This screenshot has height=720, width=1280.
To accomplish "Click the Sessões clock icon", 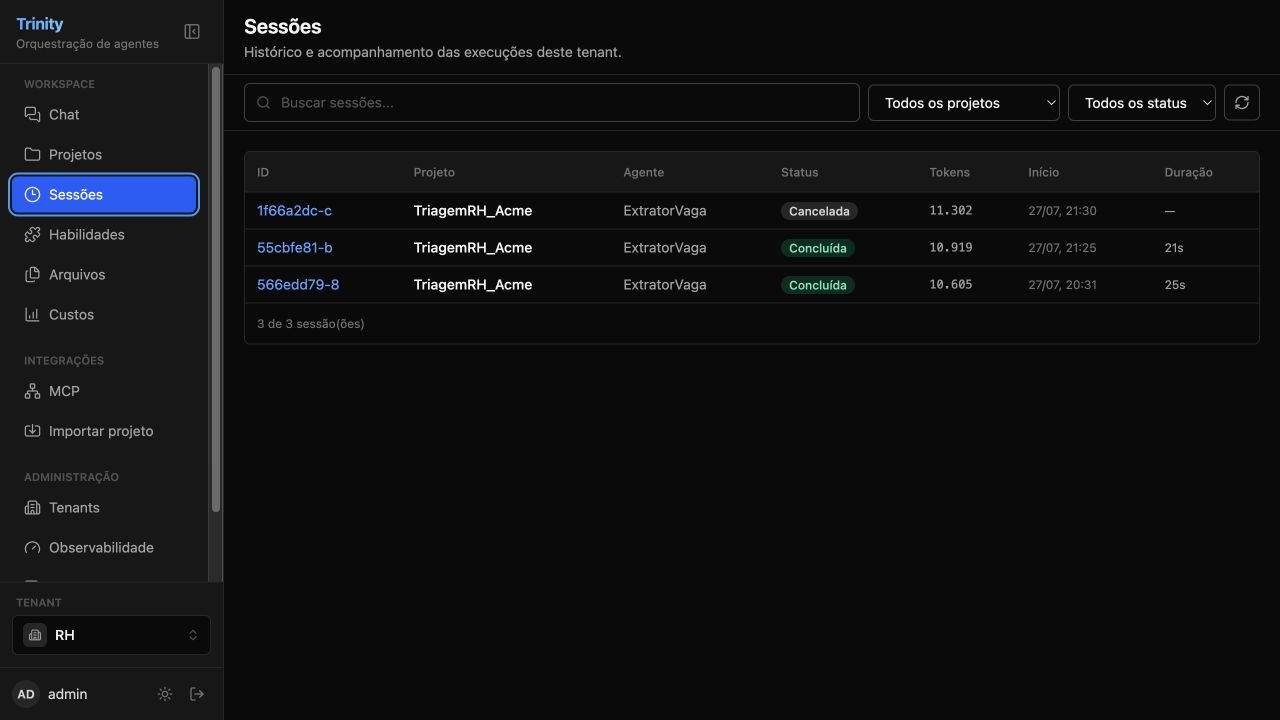I will pos(33,195).
